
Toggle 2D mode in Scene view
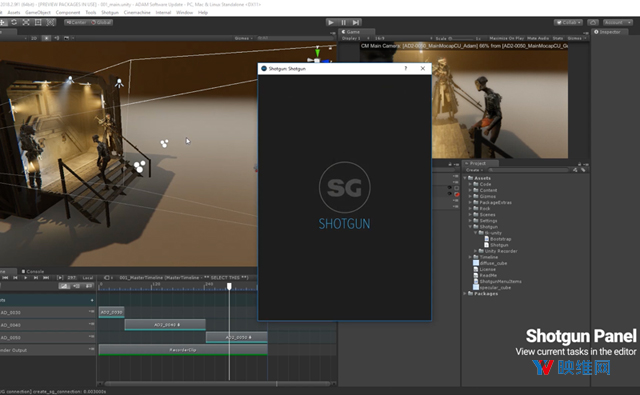pyautogui.click(x=34, y=38)
